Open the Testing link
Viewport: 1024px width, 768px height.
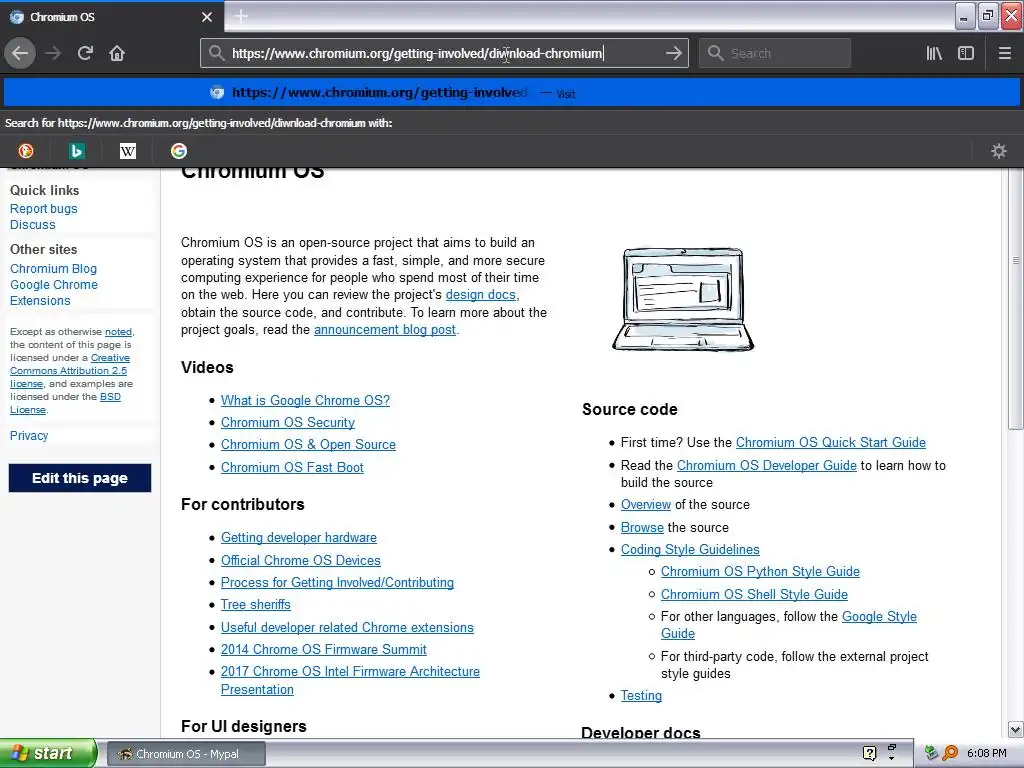(x=641, y=696)
